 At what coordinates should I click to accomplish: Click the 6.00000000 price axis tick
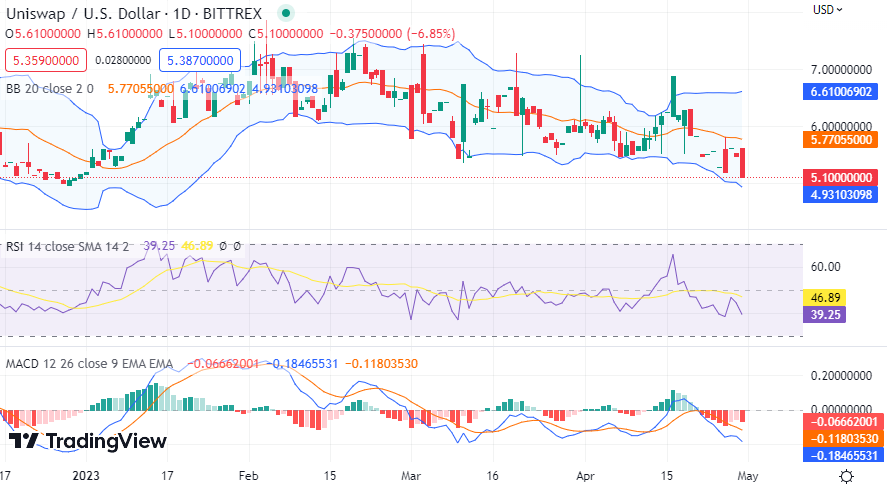click(841, 126)
